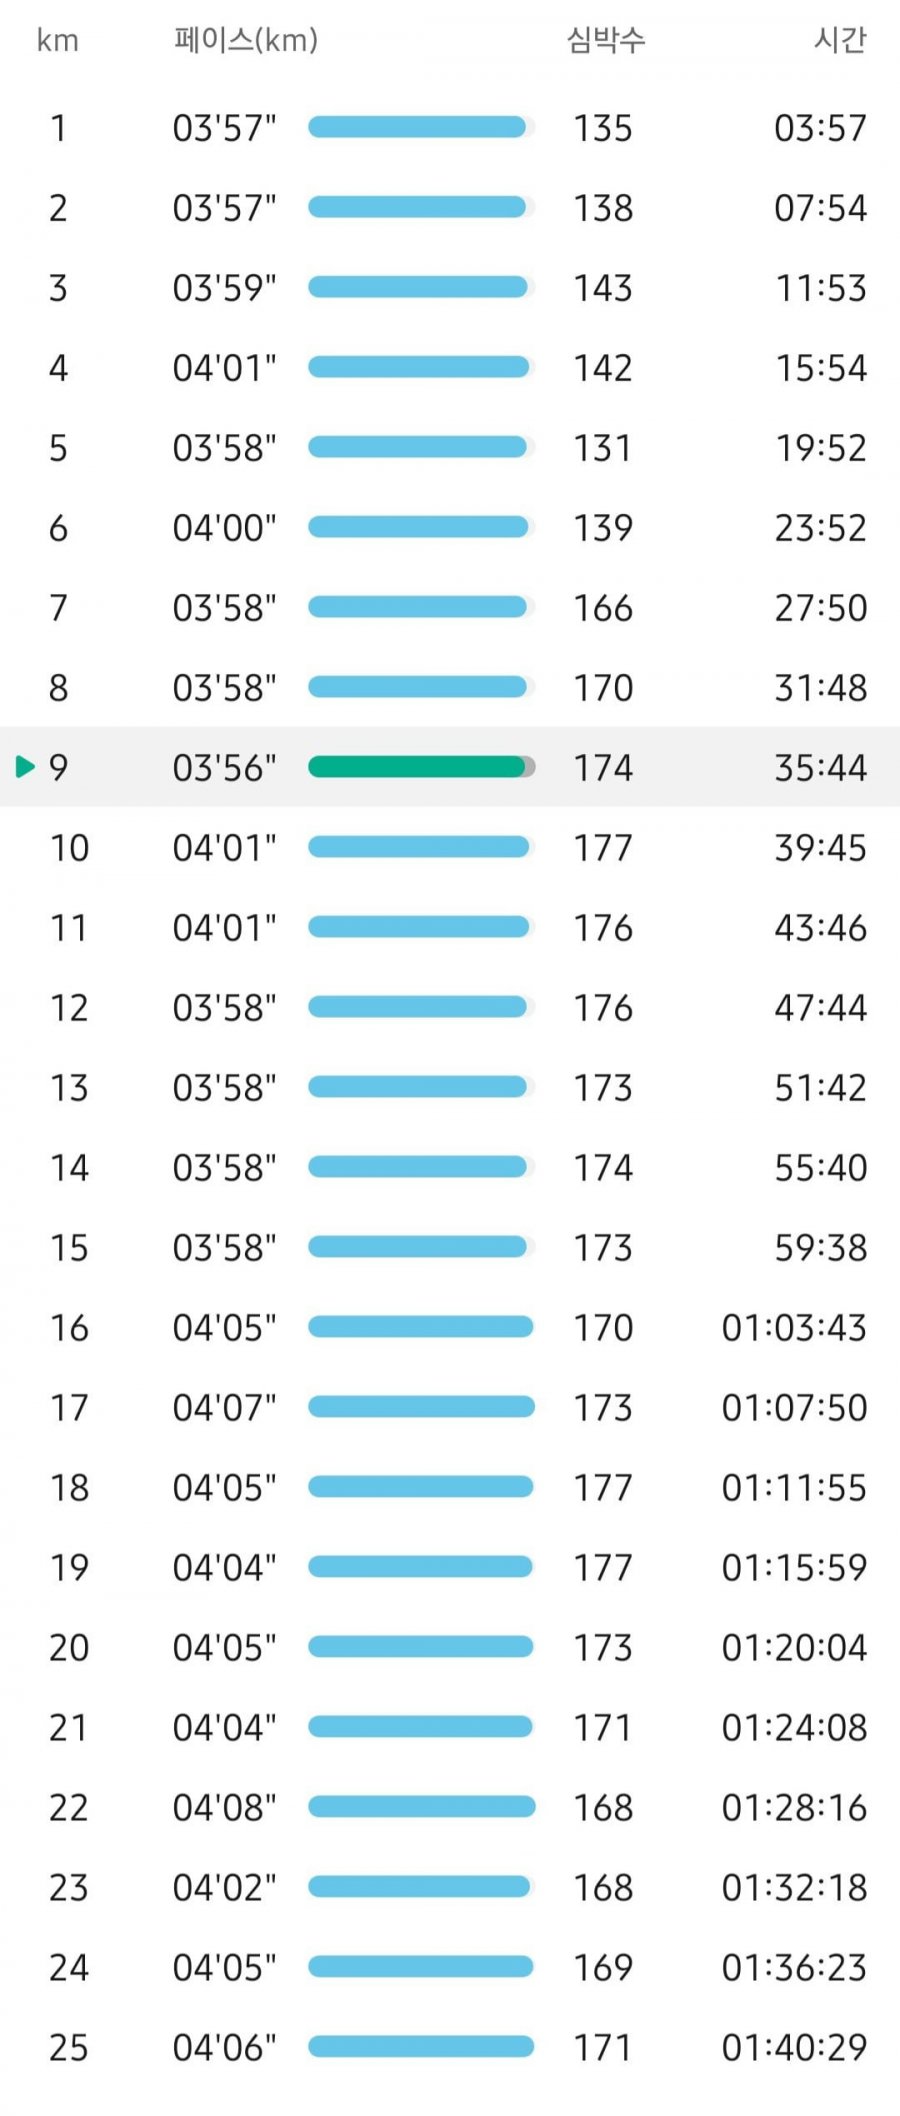Image resolution: width=900 pixels, height=2116 pixels.
Task: Click heart rate 131 on km 5
Action: pyautogui.click(x=603, y=447)
